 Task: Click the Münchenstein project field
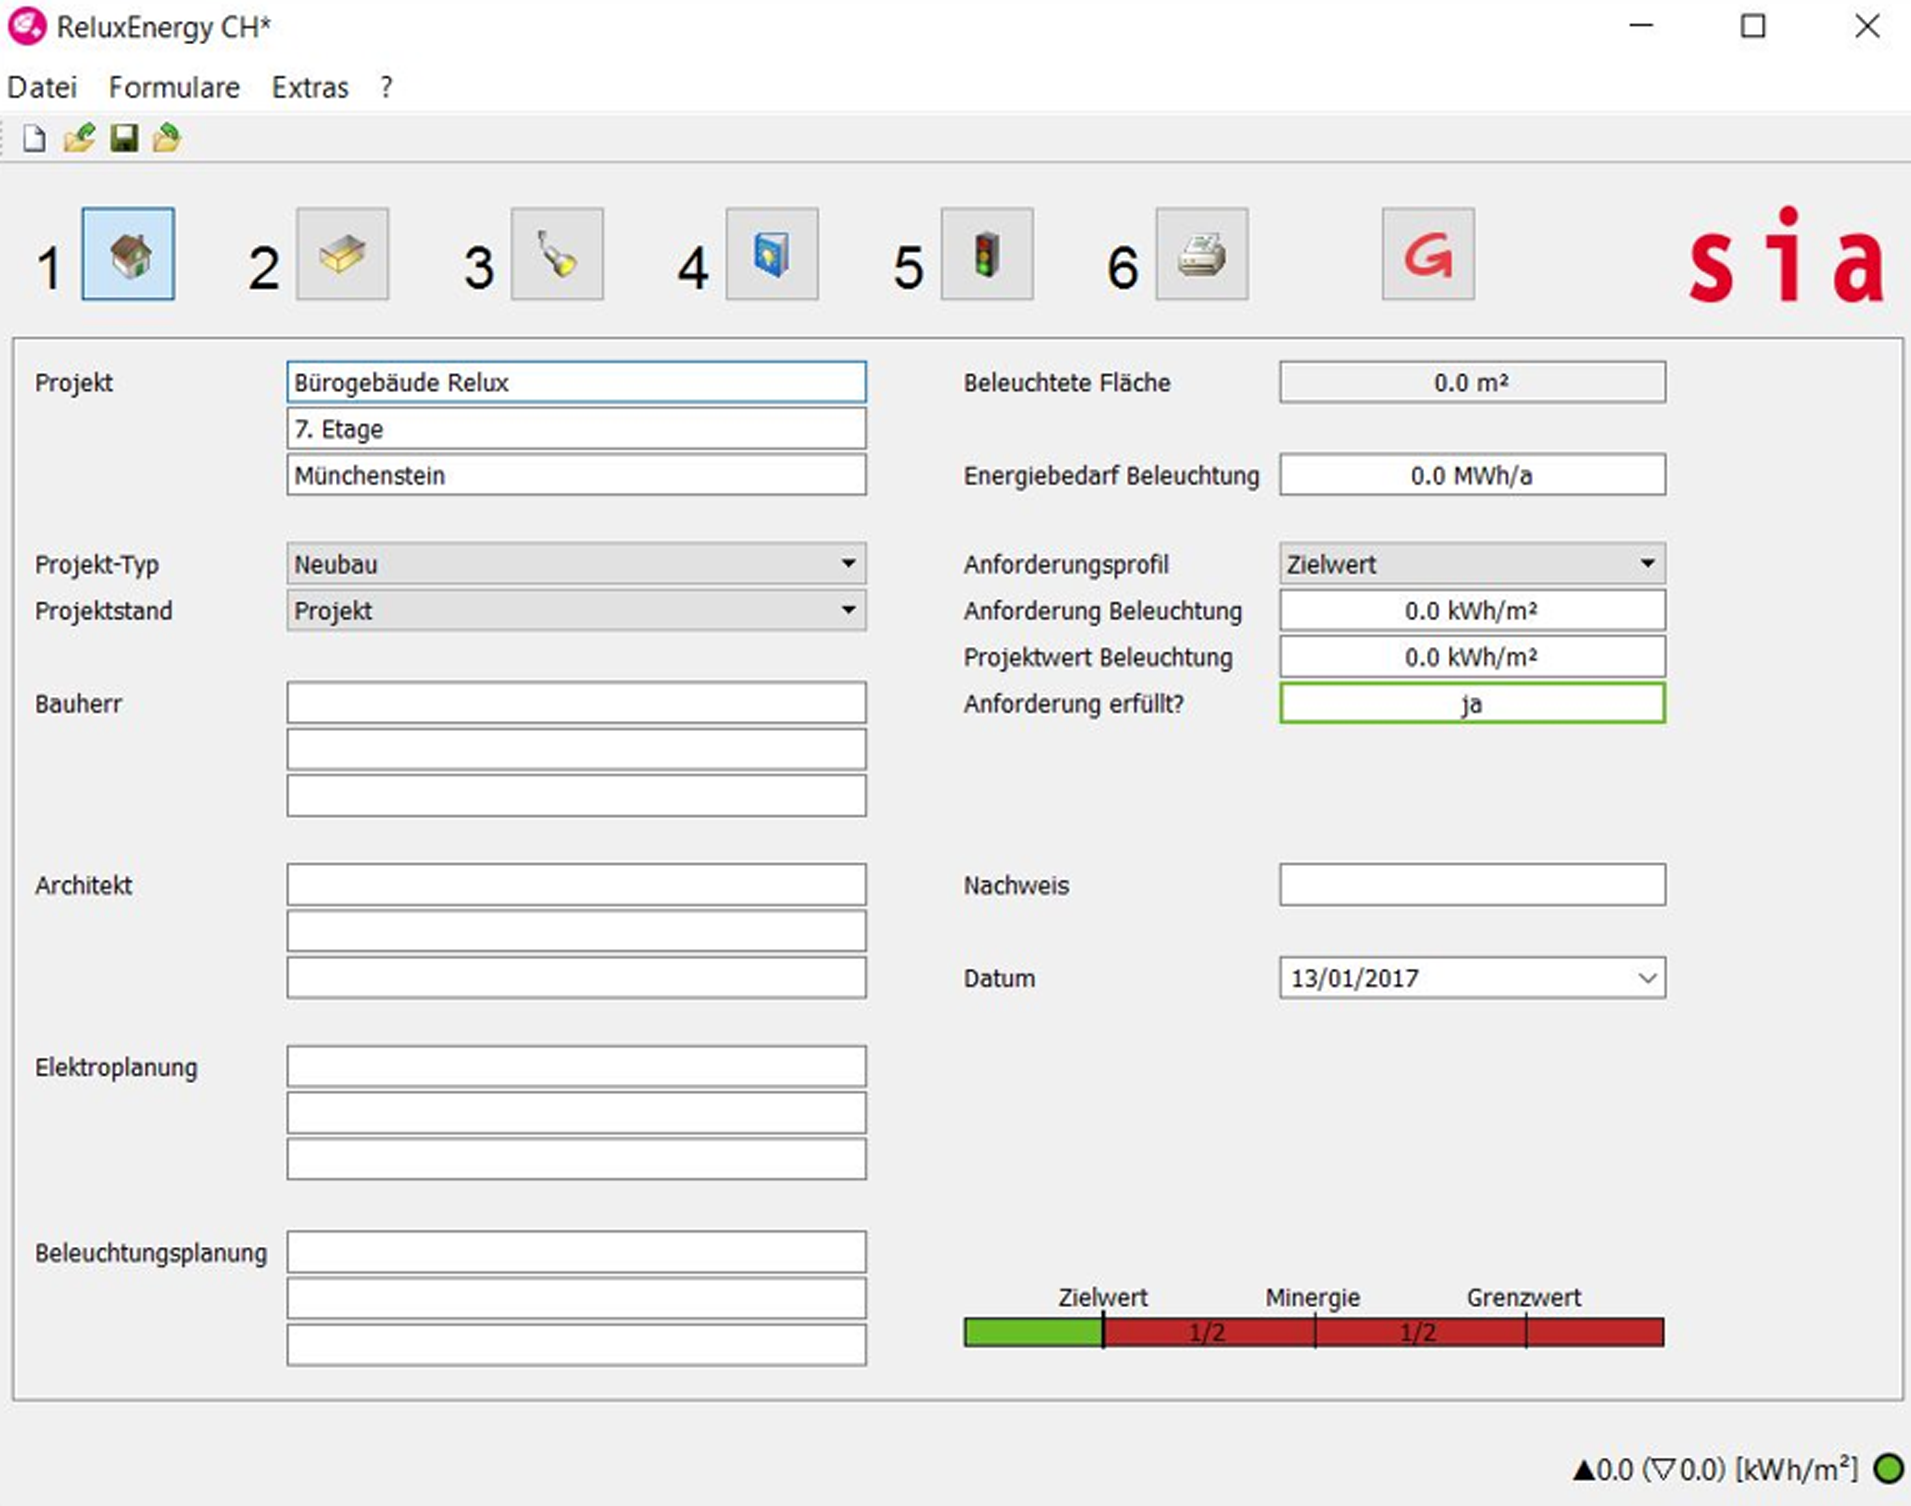(x=576, y=475)
